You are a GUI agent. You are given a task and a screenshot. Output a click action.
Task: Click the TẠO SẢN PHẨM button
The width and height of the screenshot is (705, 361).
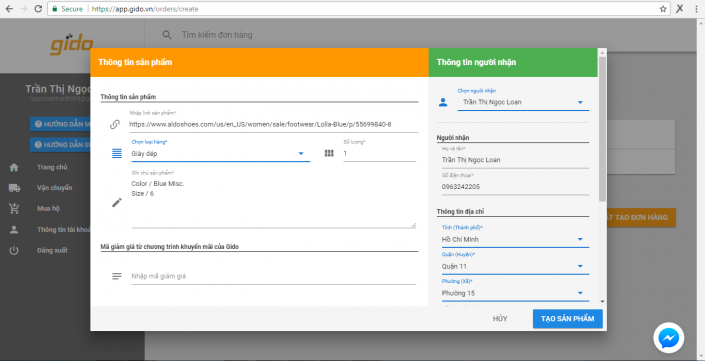pyautogui.click(x=567, y=319)
